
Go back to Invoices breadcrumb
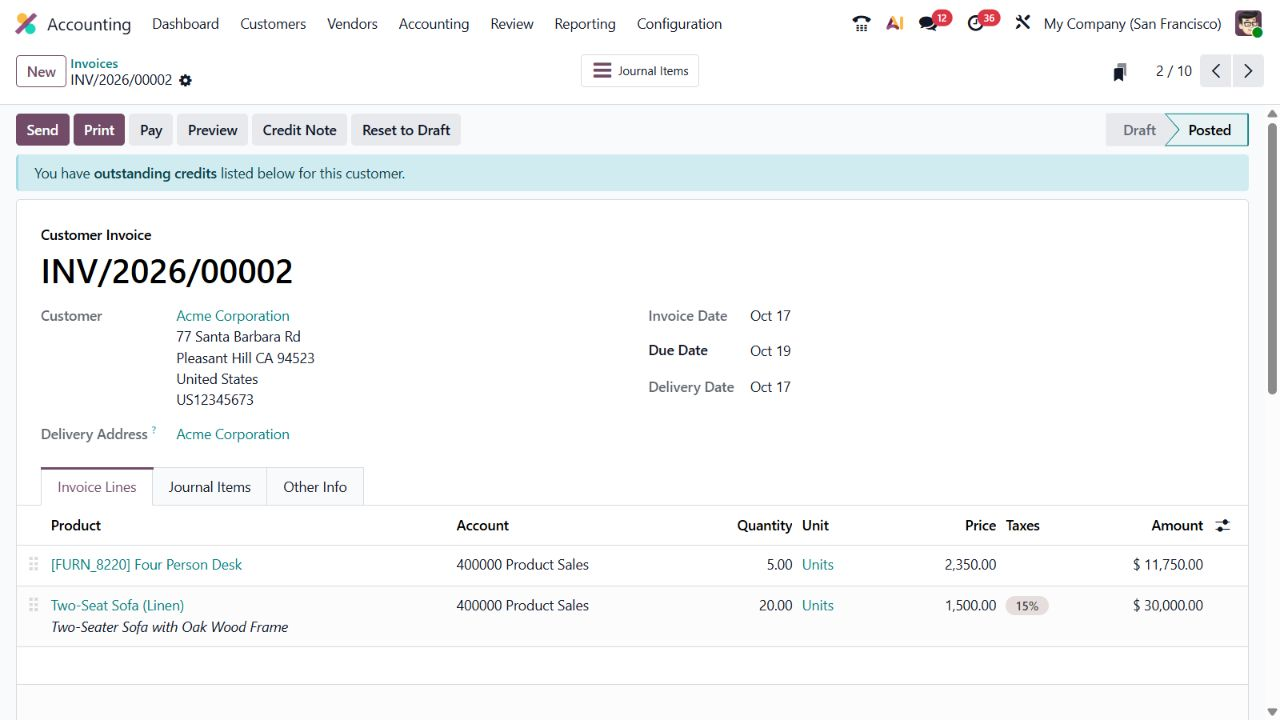coord(94,63)
